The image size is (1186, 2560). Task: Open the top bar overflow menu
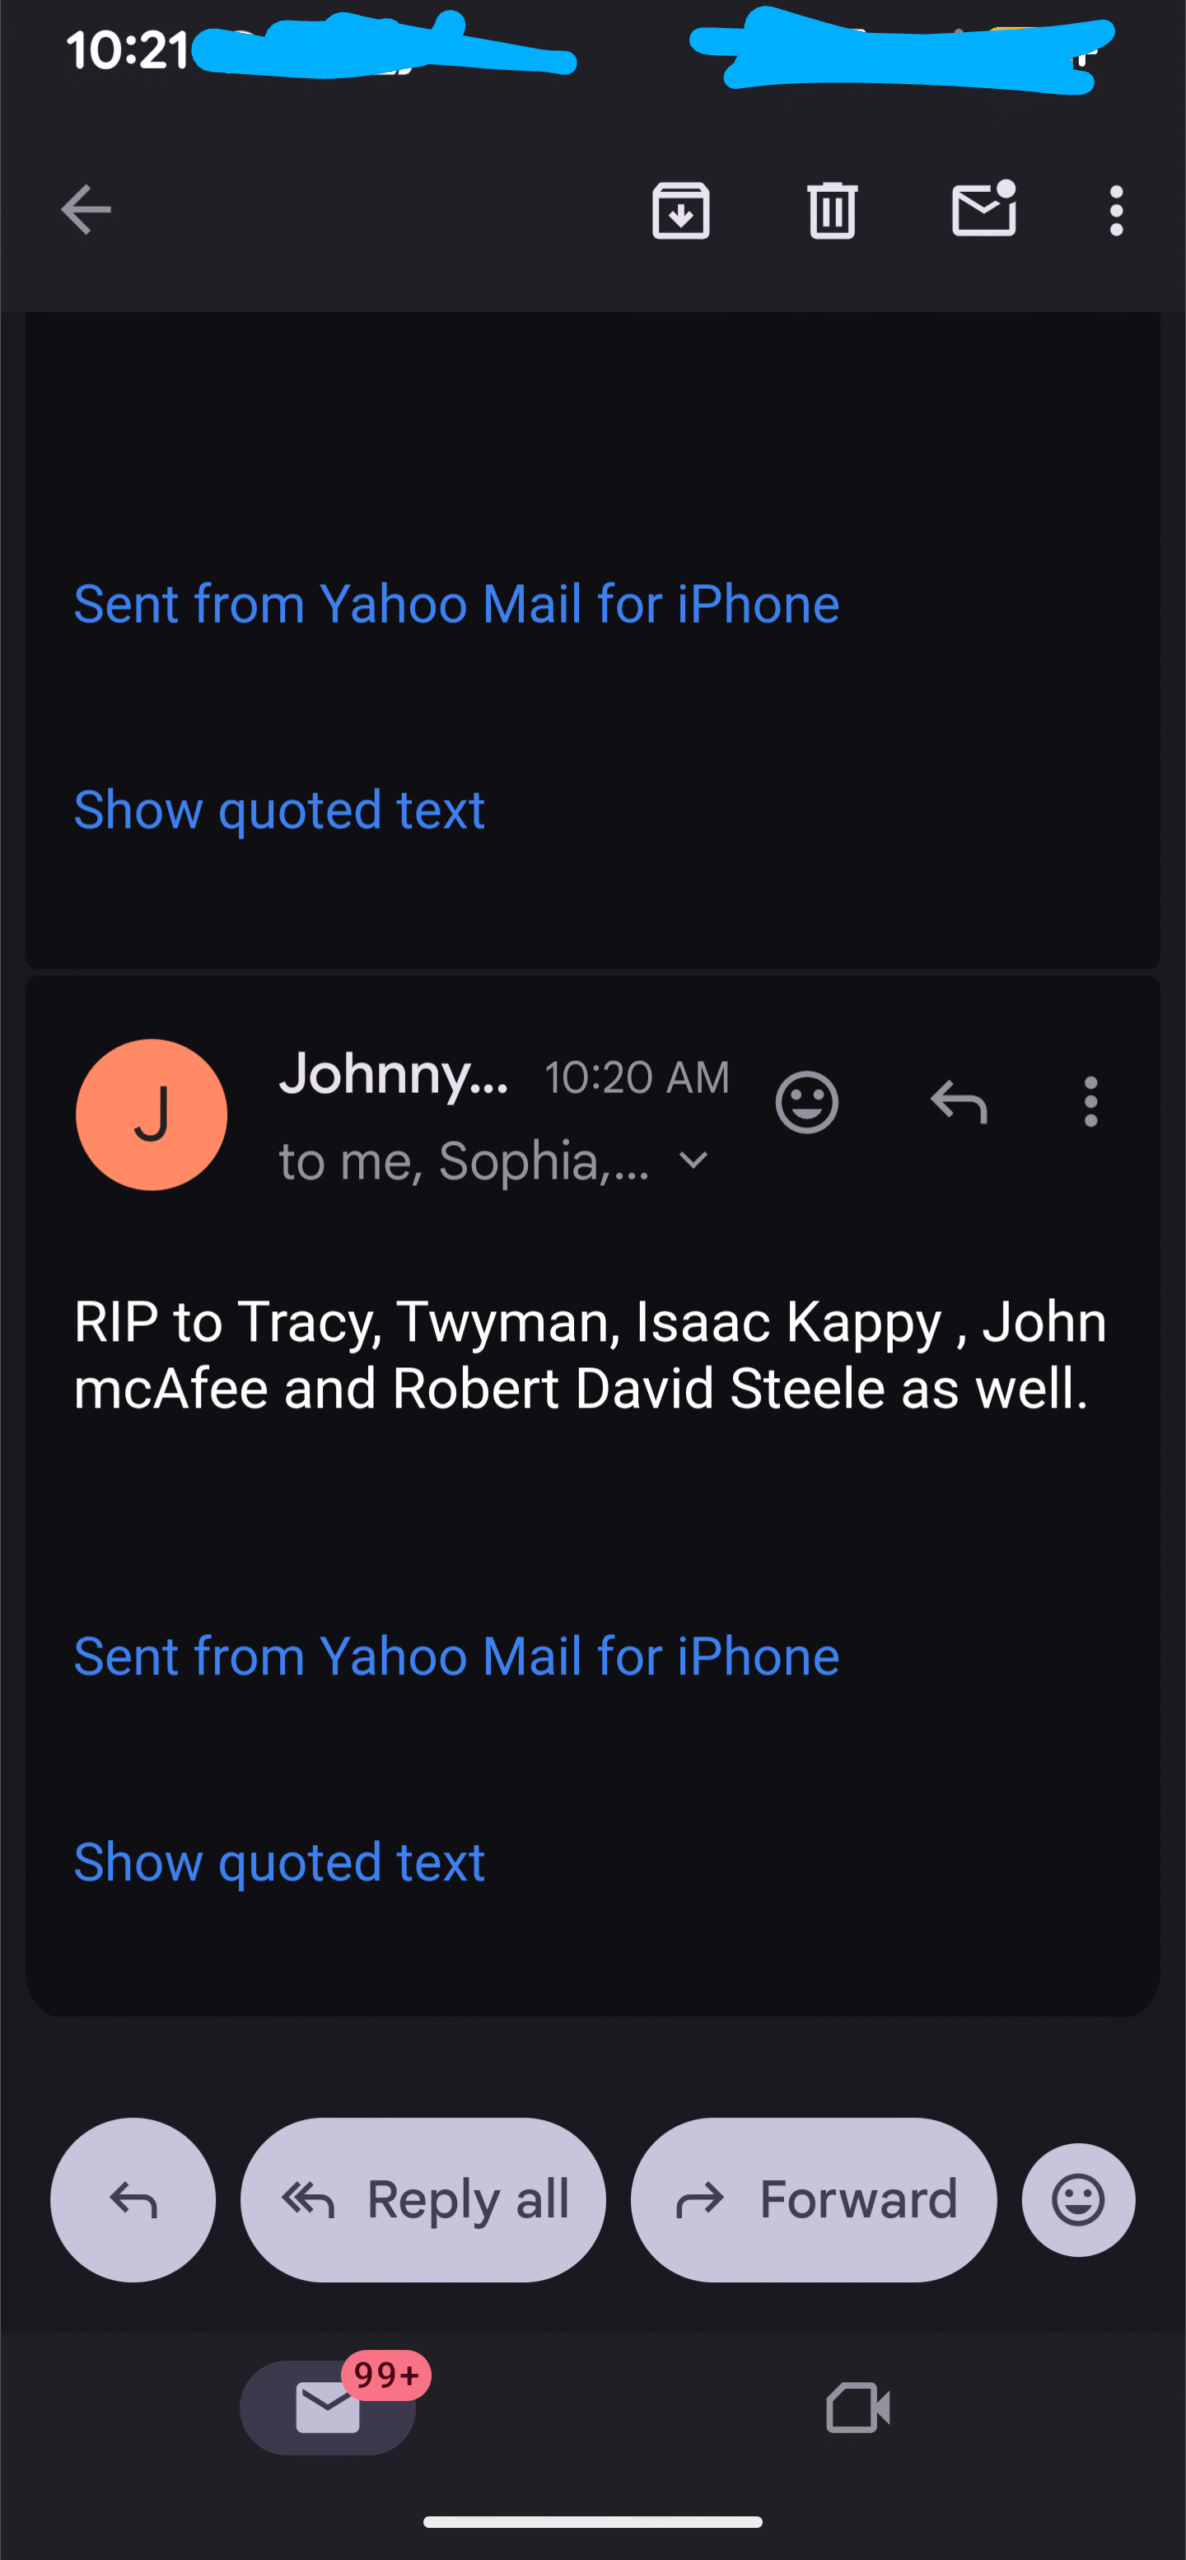click(x=1116, y=210)
